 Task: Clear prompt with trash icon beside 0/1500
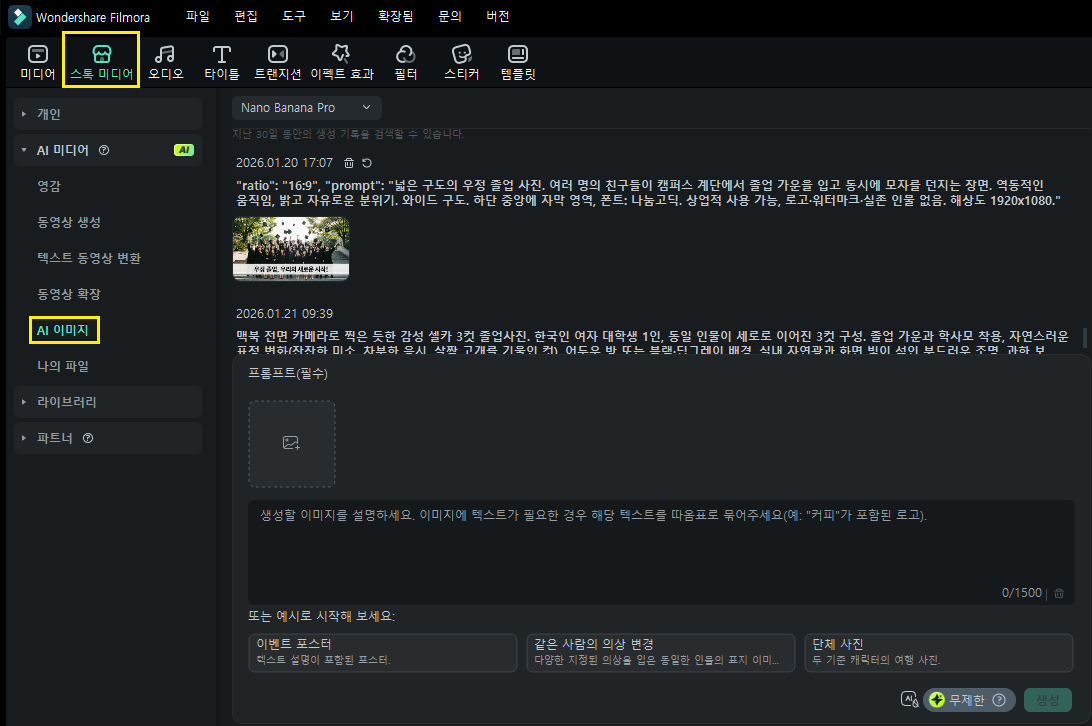(1059, 593)
